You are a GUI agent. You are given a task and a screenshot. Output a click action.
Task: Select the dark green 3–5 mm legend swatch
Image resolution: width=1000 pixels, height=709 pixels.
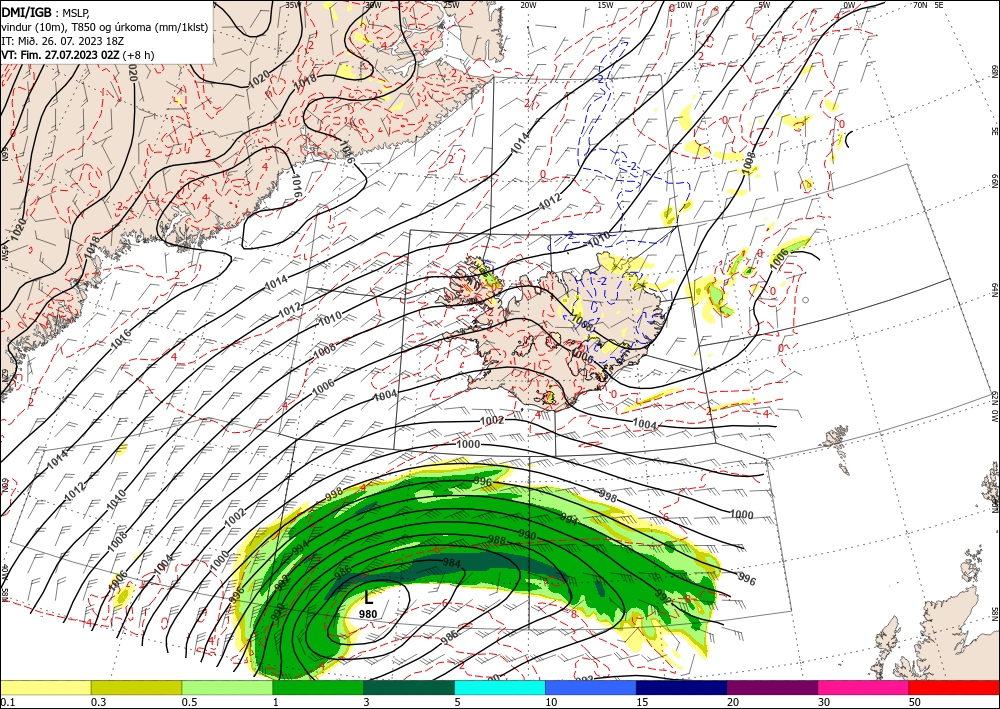409,687
